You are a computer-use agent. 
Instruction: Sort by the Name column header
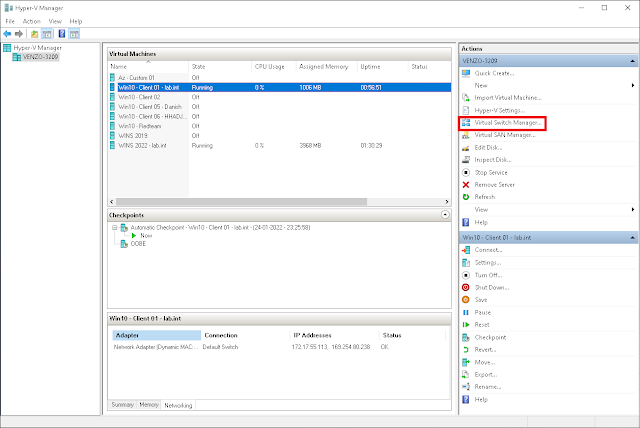tap(148, 67)
